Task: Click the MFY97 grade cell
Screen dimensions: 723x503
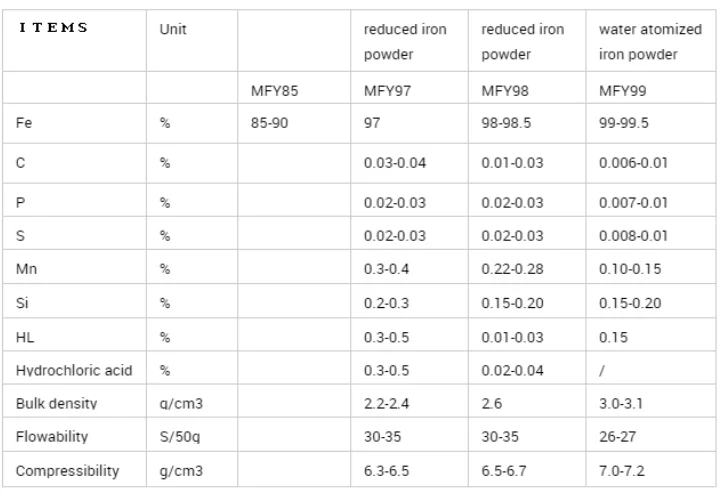Action: [x=386, y=91]
